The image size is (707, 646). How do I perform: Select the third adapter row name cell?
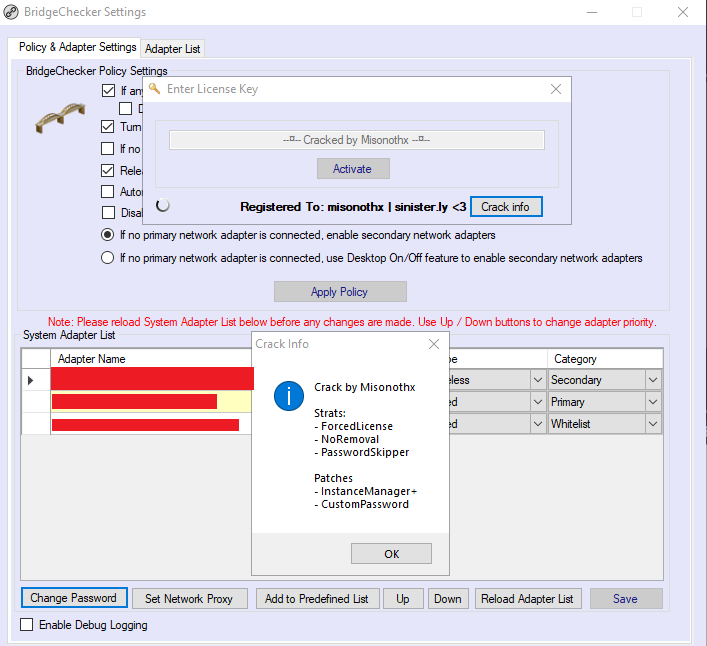point(151,424)
